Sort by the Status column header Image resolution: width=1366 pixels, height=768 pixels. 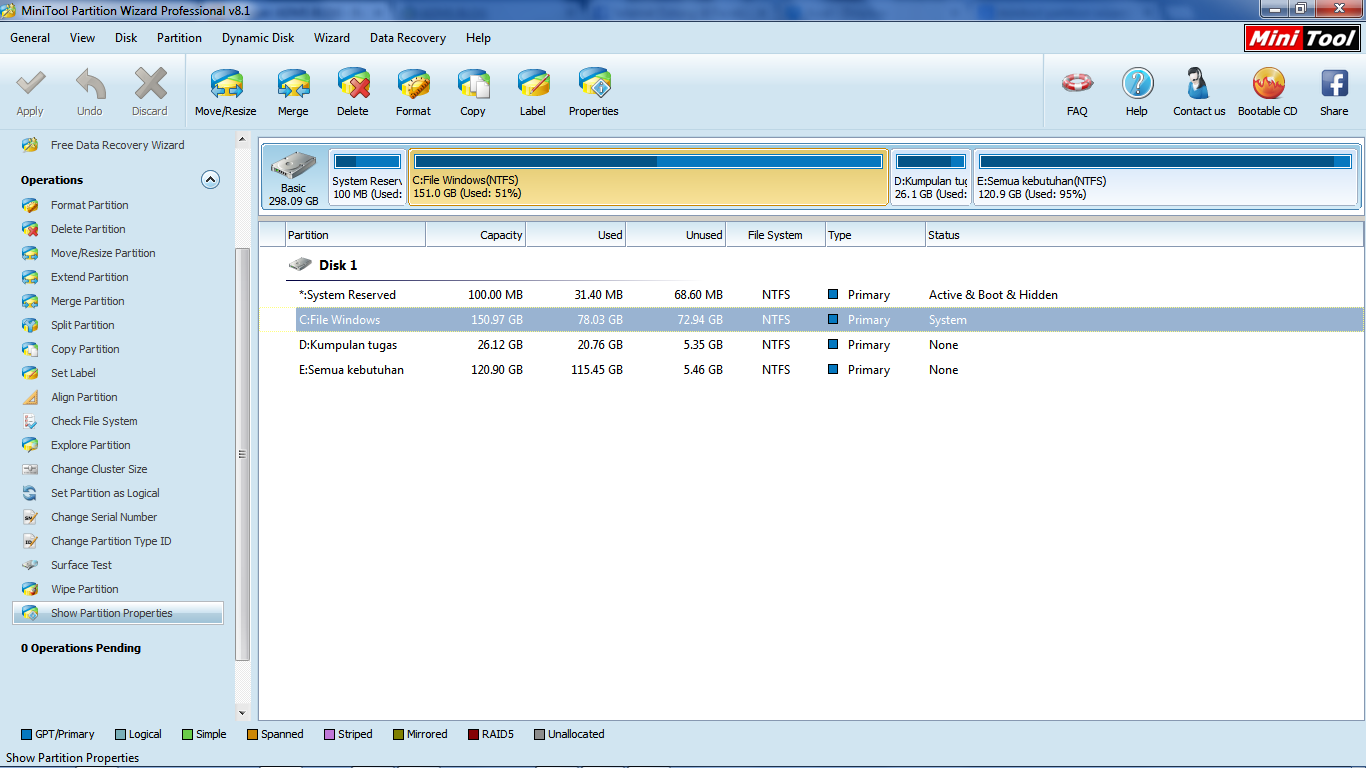[1145, 235]
